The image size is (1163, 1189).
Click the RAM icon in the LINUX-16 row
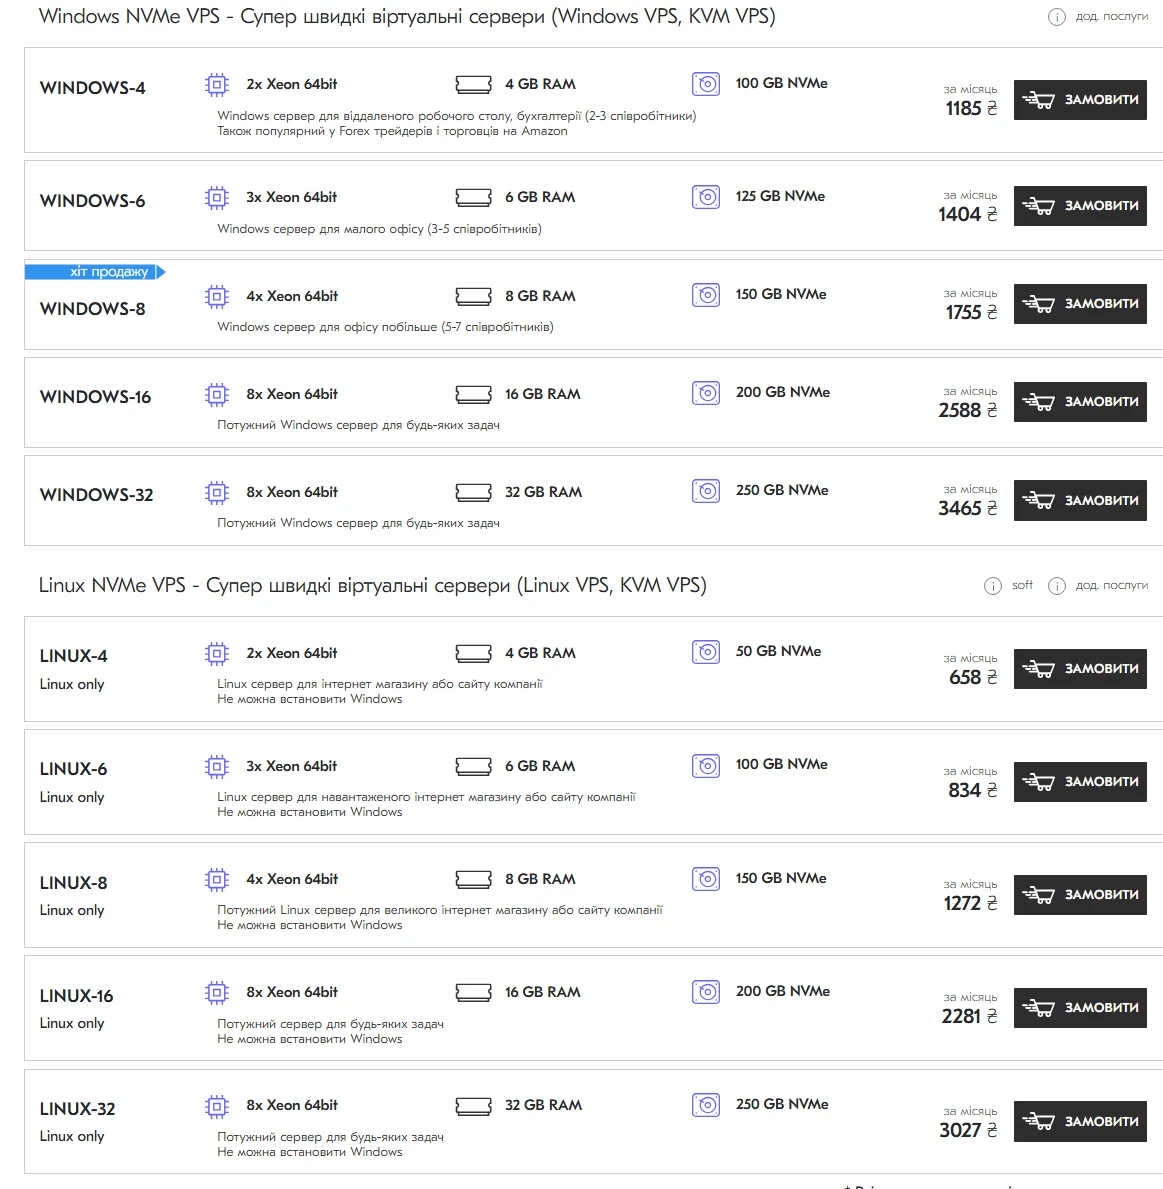click(x=473, y=992)
